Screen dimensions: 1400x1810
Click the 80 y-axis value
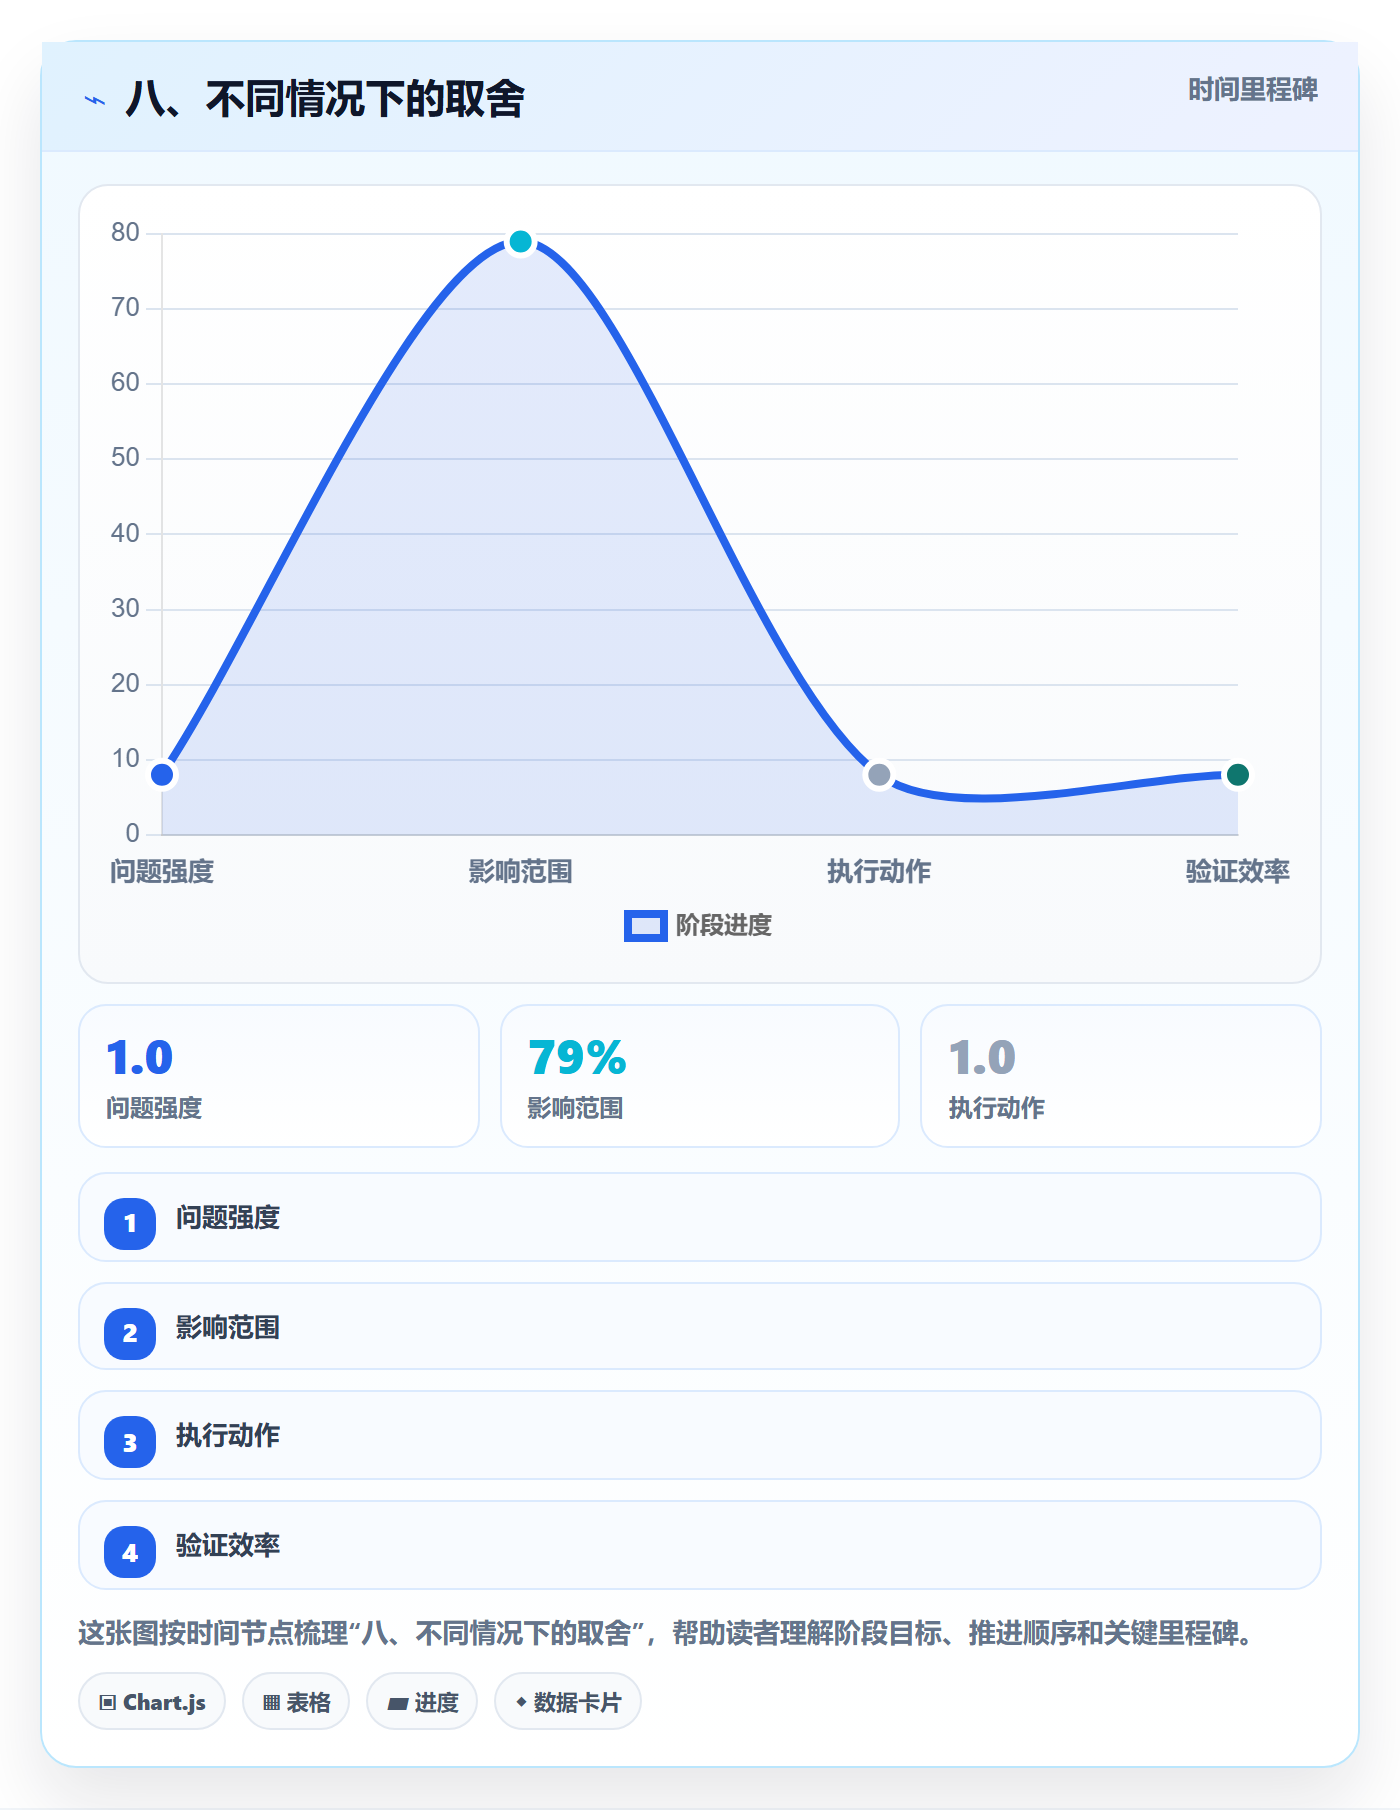125,232
